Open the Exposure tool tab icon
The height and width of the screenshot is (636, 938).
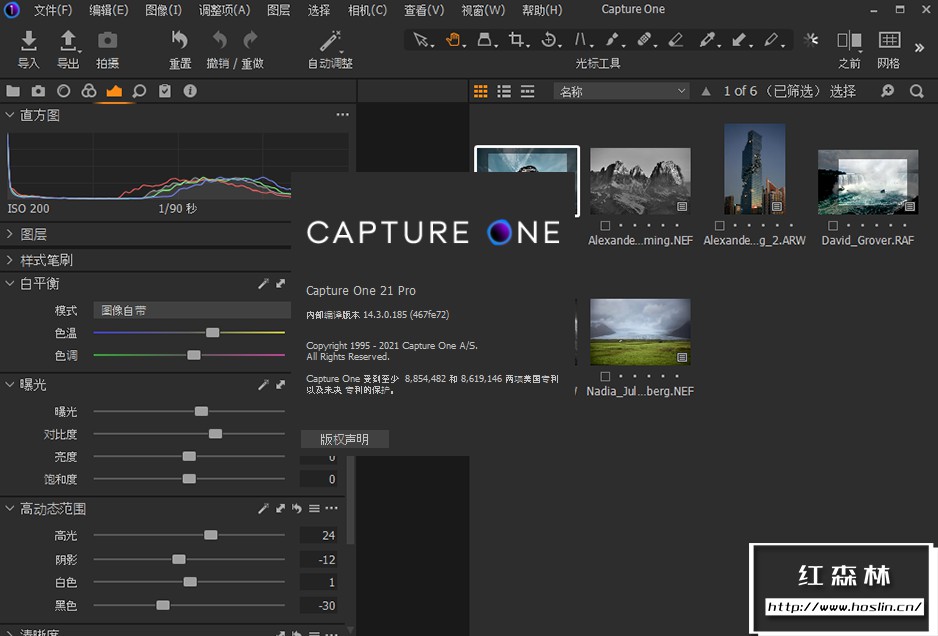click(x=114, y=91)
